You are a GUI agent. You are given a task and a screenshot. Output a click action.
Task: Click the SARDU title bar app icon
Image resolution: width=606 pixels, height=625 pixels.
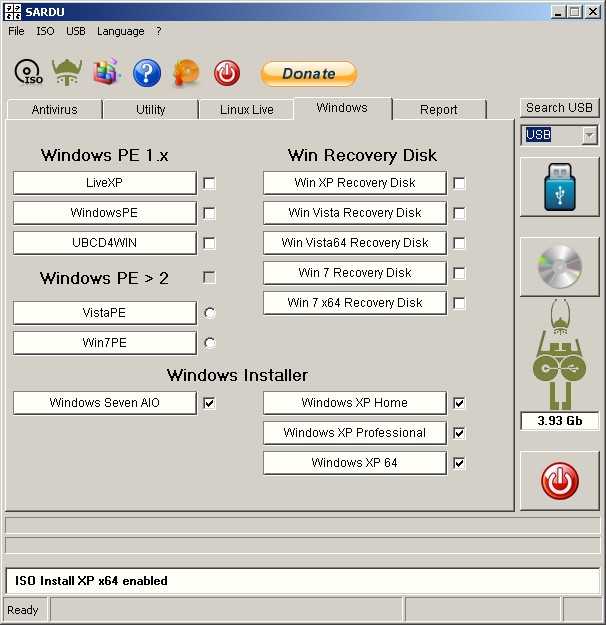(x=12, y=12)
